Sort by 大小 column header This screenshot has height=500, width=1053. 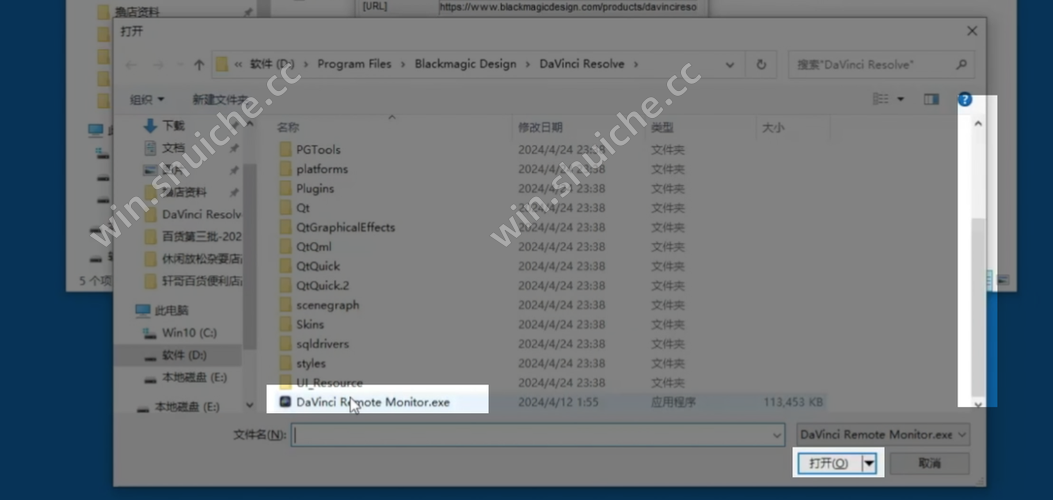pyautogui.click(x=772, y=128)
